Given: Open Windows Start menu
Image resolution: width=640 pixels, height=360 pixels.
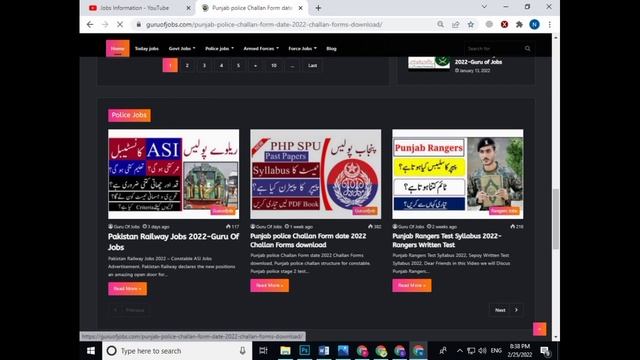Looking at the screenshot, I should point(91,351).
